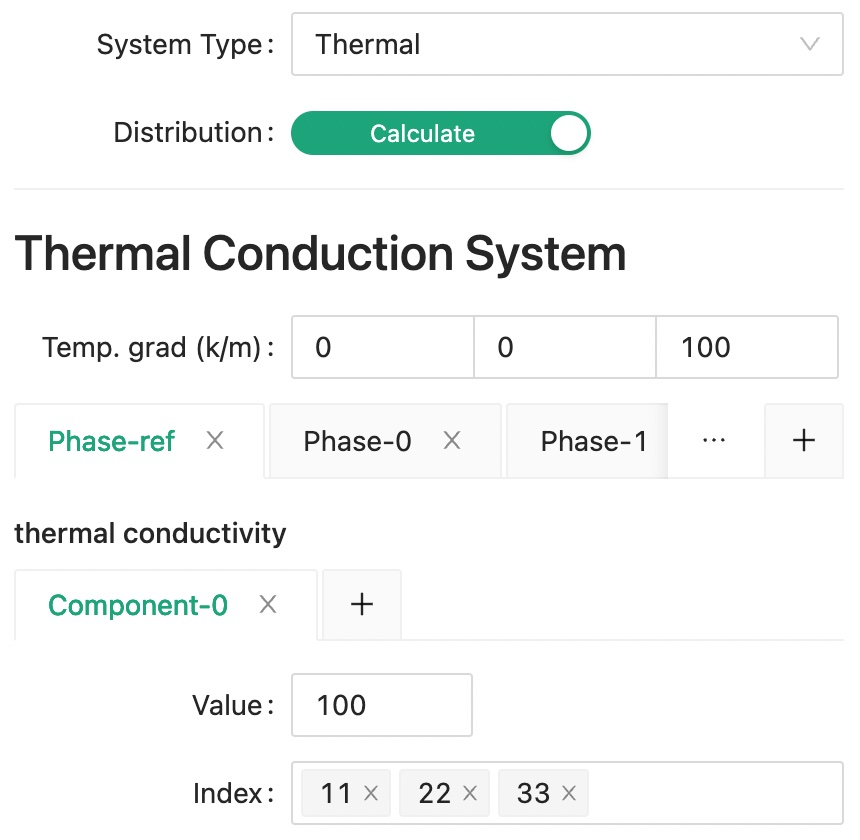Remove index tag 11

[371, 794]
